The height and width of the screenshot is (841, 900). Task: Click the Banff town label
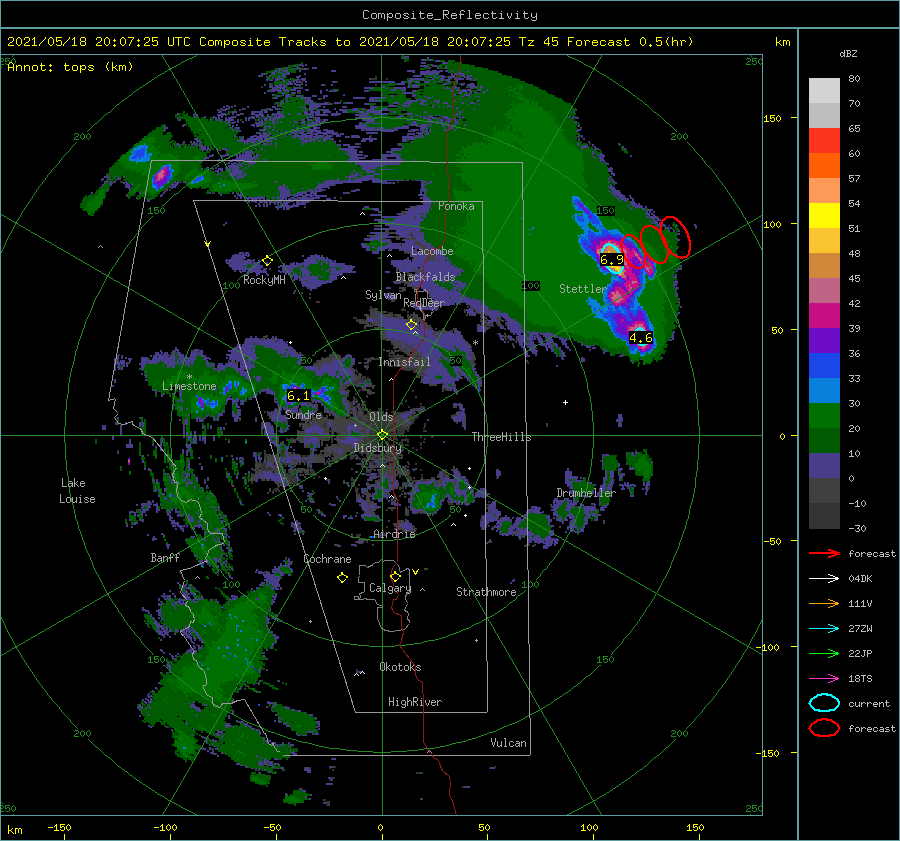(165, 557)
